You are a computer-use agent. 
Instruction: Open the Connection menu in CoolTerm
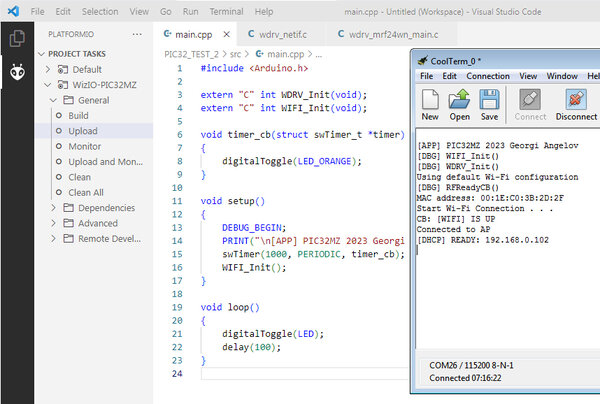(x=488, y=76)
